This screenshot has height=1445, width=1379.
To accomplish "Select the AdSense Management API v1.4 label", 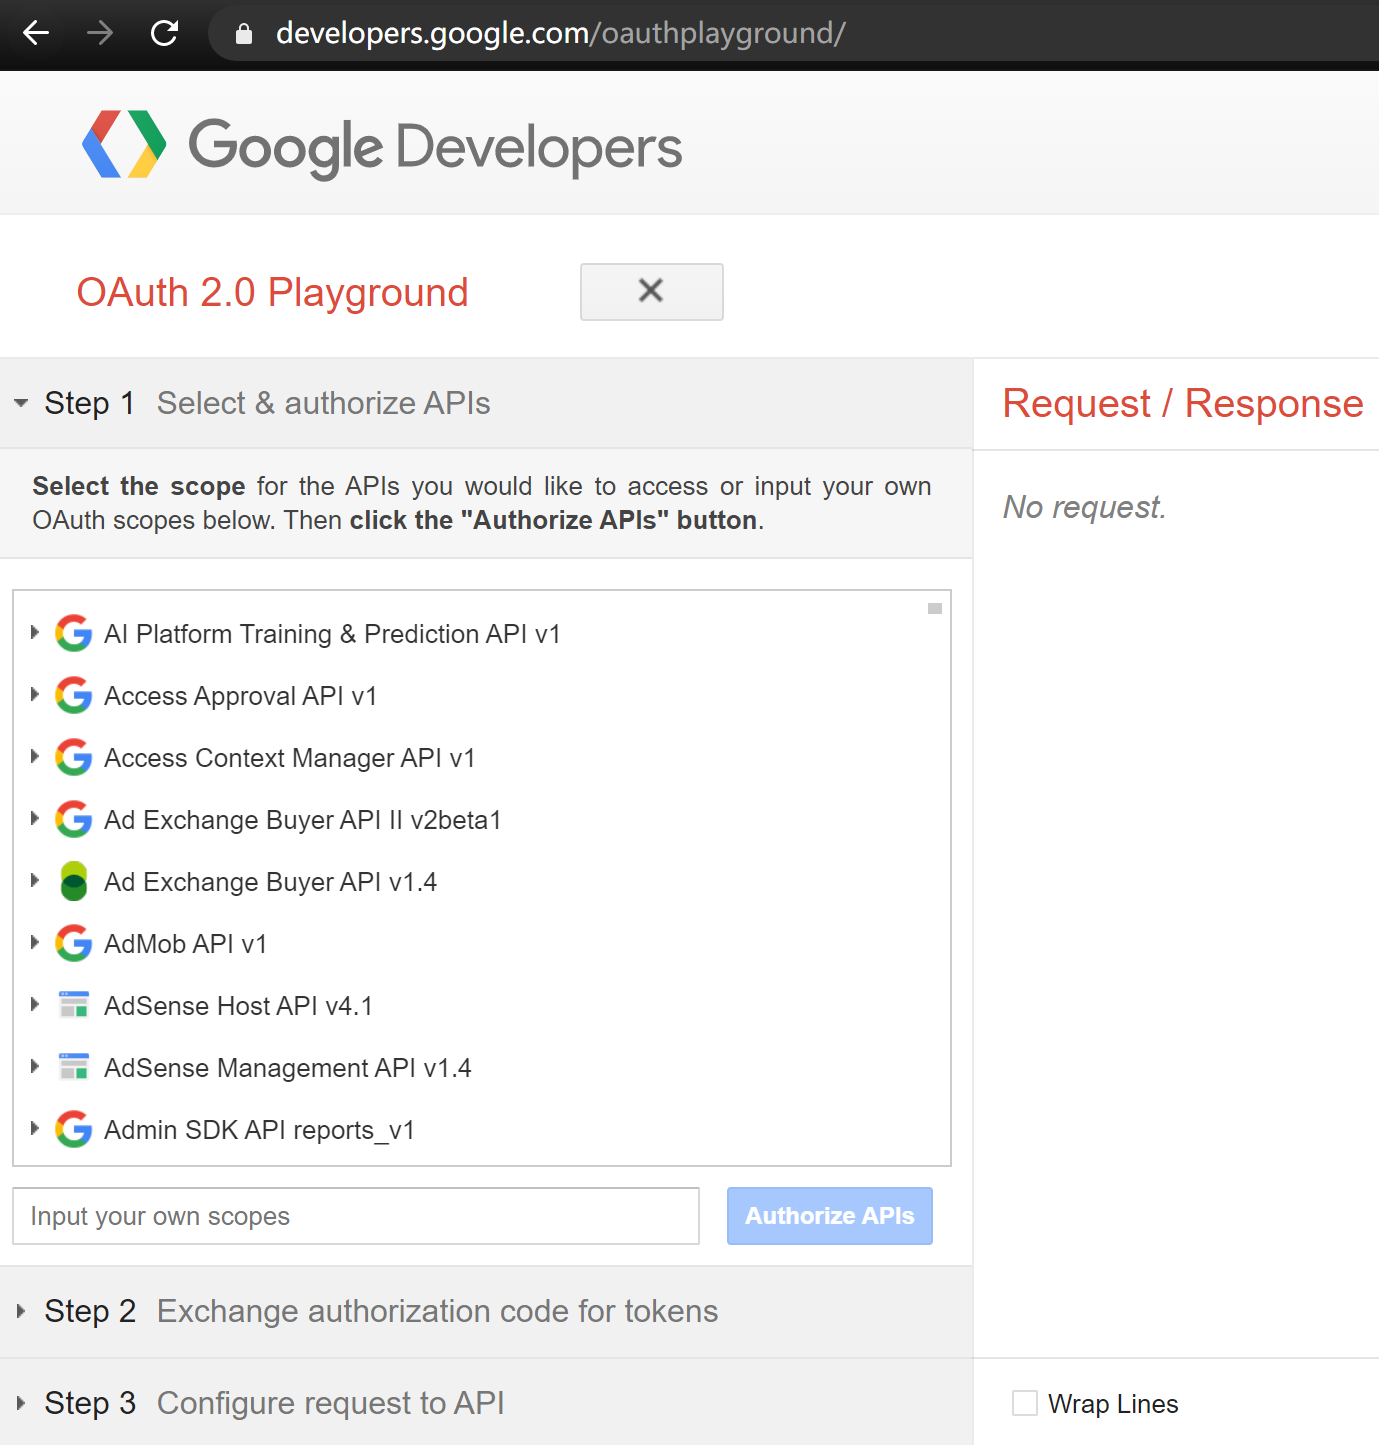I will coord(287,1068).
